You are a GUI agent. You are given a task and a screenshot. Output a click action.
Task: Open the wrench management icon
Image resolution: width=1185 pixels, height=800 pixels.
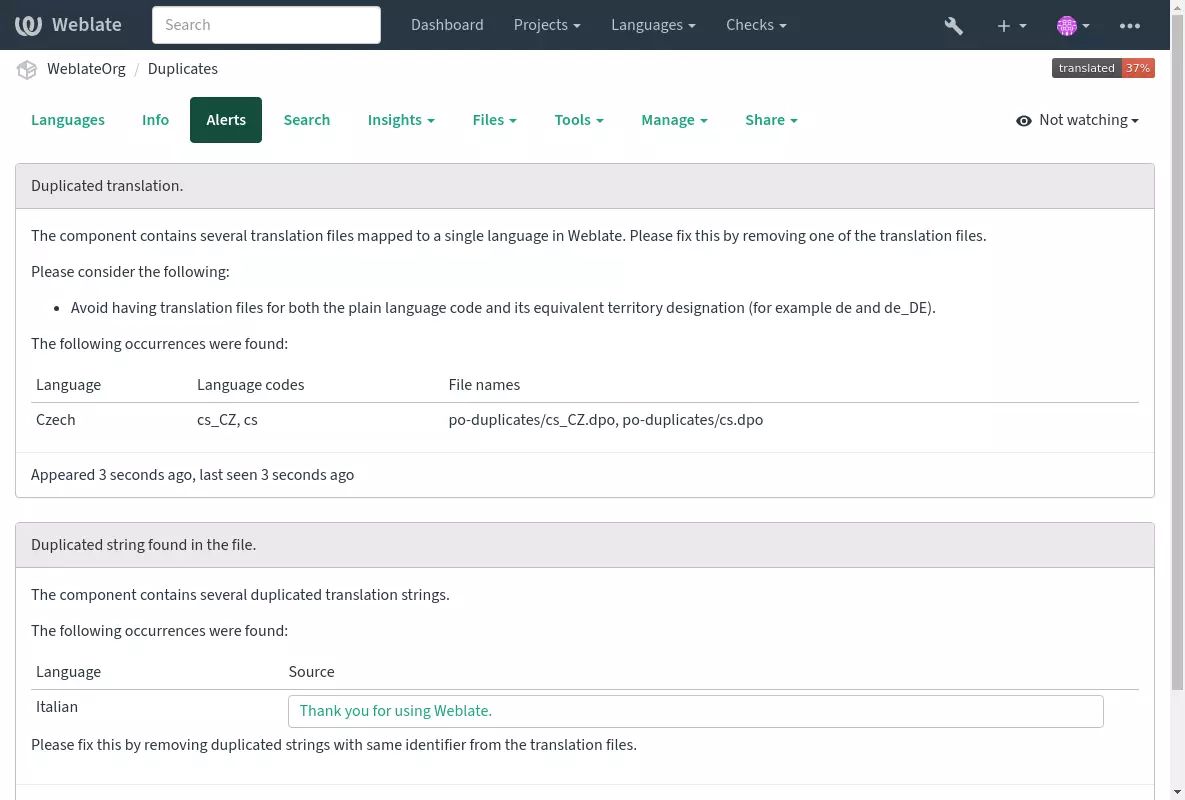coord(954,26)
